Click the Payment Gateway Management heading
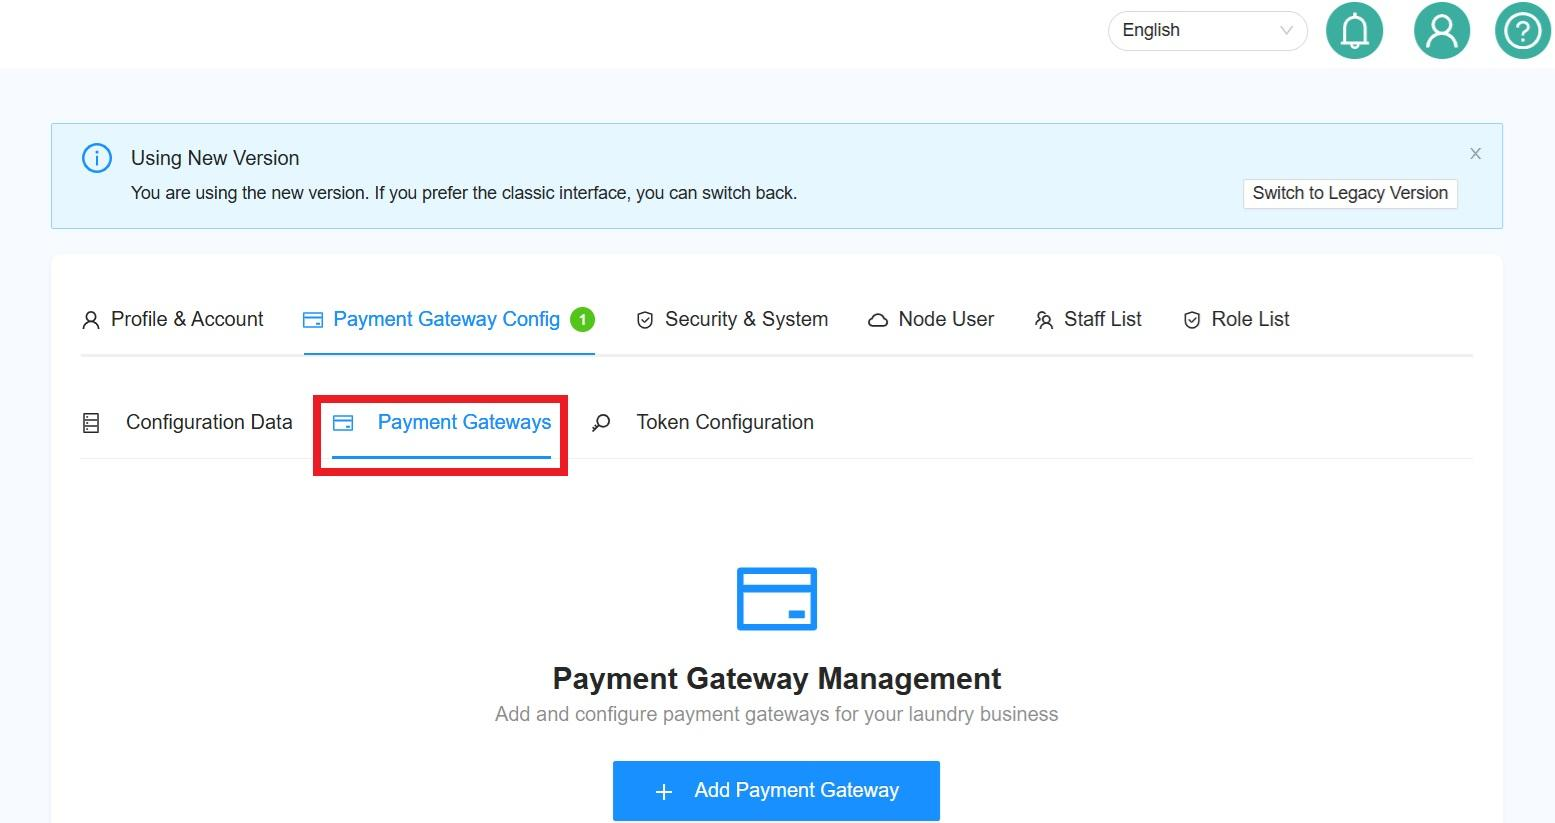The width and height of the screenshot is (1555, 823). coord(777,678)
